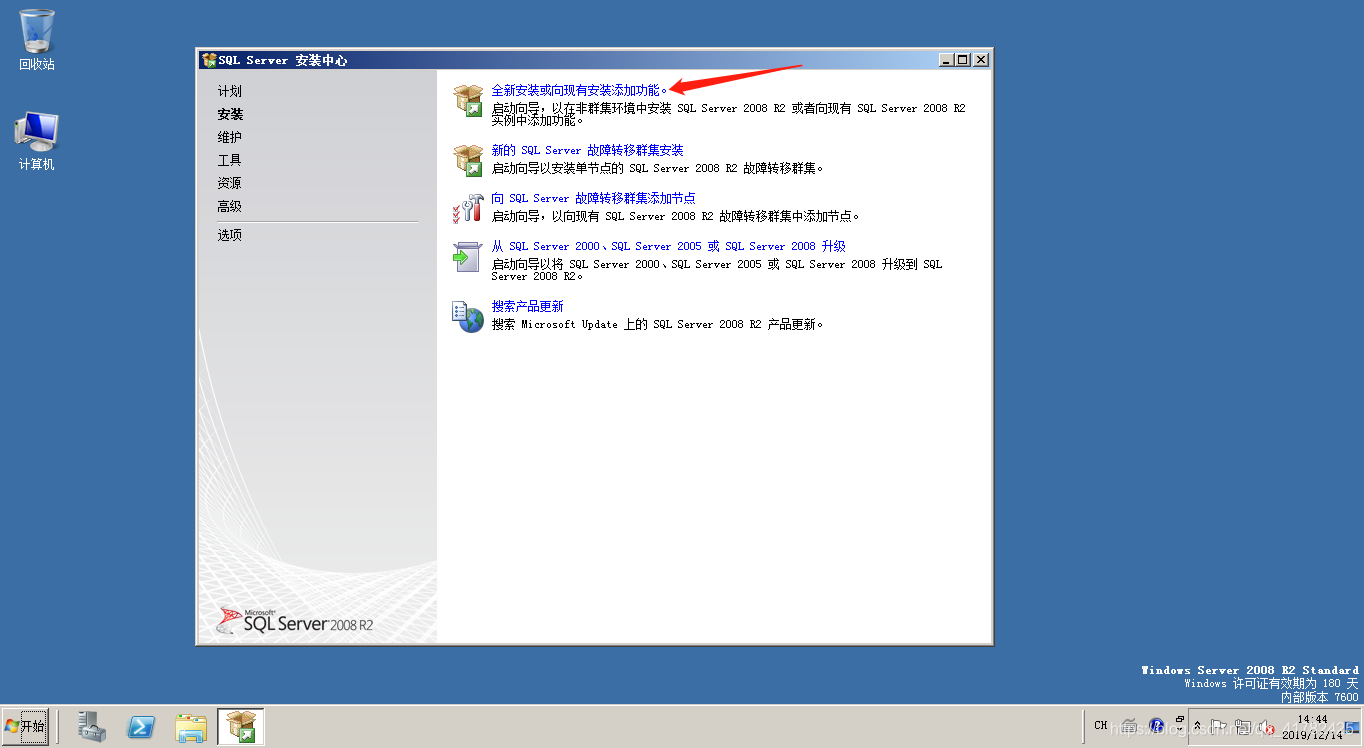Close the SQL Server 安装中心 window
1364x748 pixels.
pyautogui.click(x=981, y=60)
